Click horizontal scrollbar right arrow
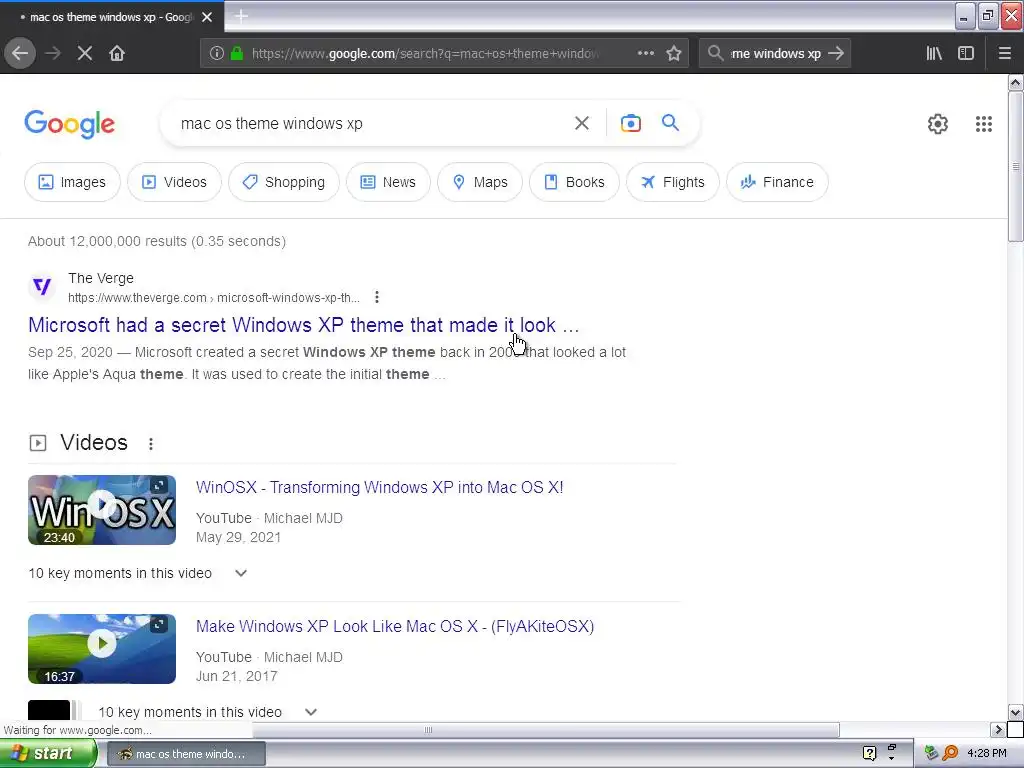 998,729
